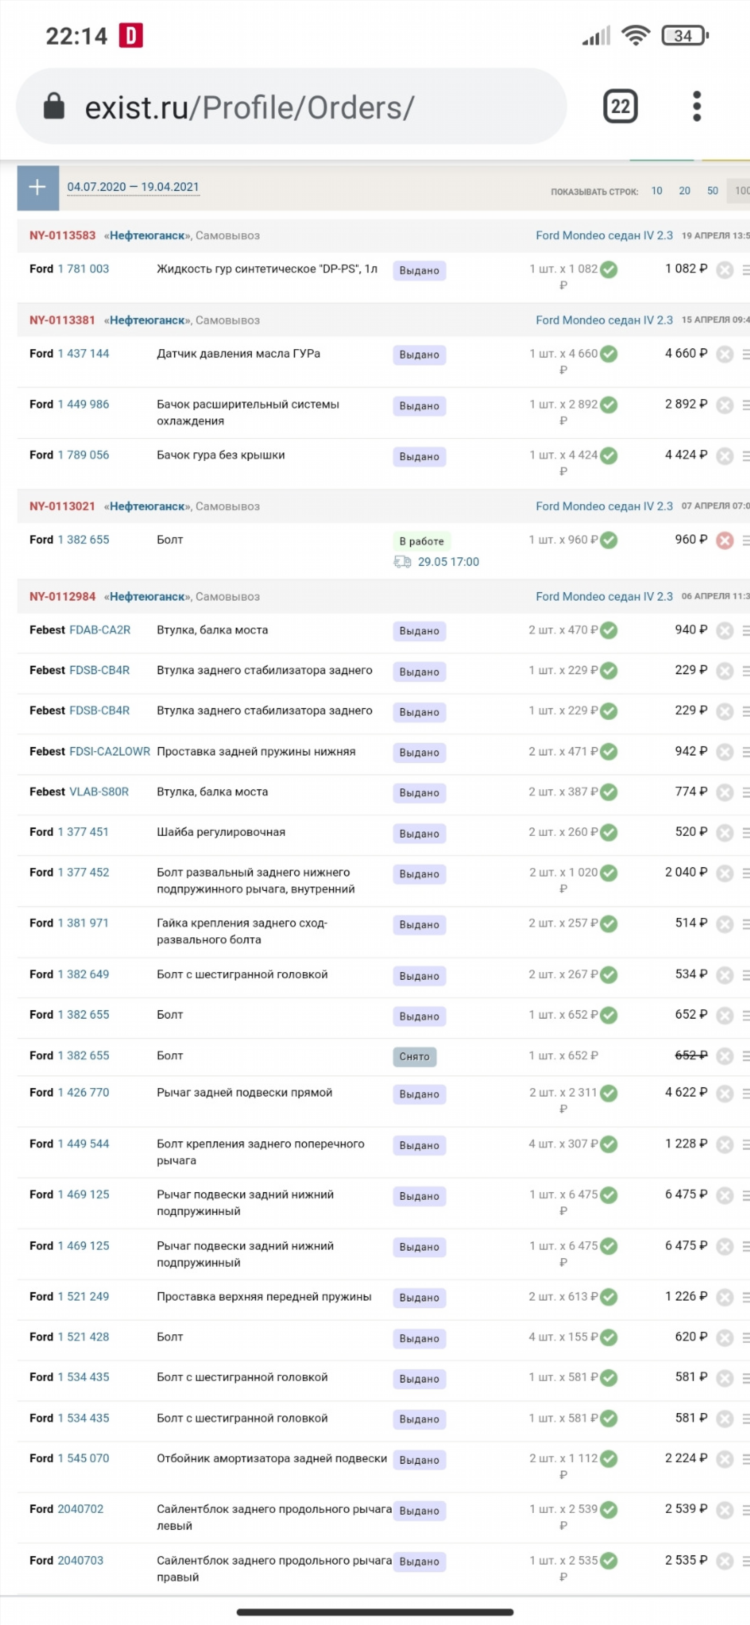Viewport: 750px width, 1625px height.
Task: Click the green checkmark for Ford 1 382 649
Action: [x=609, y=975]
